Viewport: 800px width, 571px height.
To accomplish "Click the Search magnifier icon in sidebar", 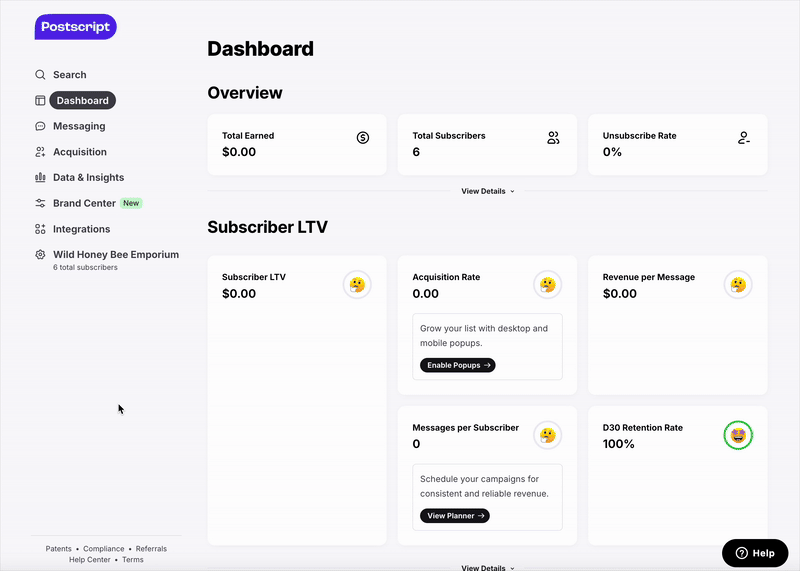I will (x=40, y=75).
